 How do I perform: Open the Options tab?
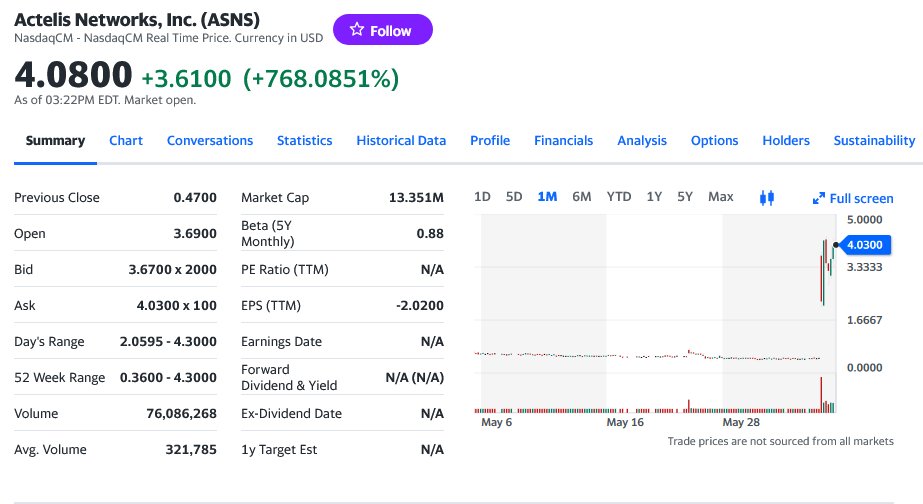pos(714,141)
